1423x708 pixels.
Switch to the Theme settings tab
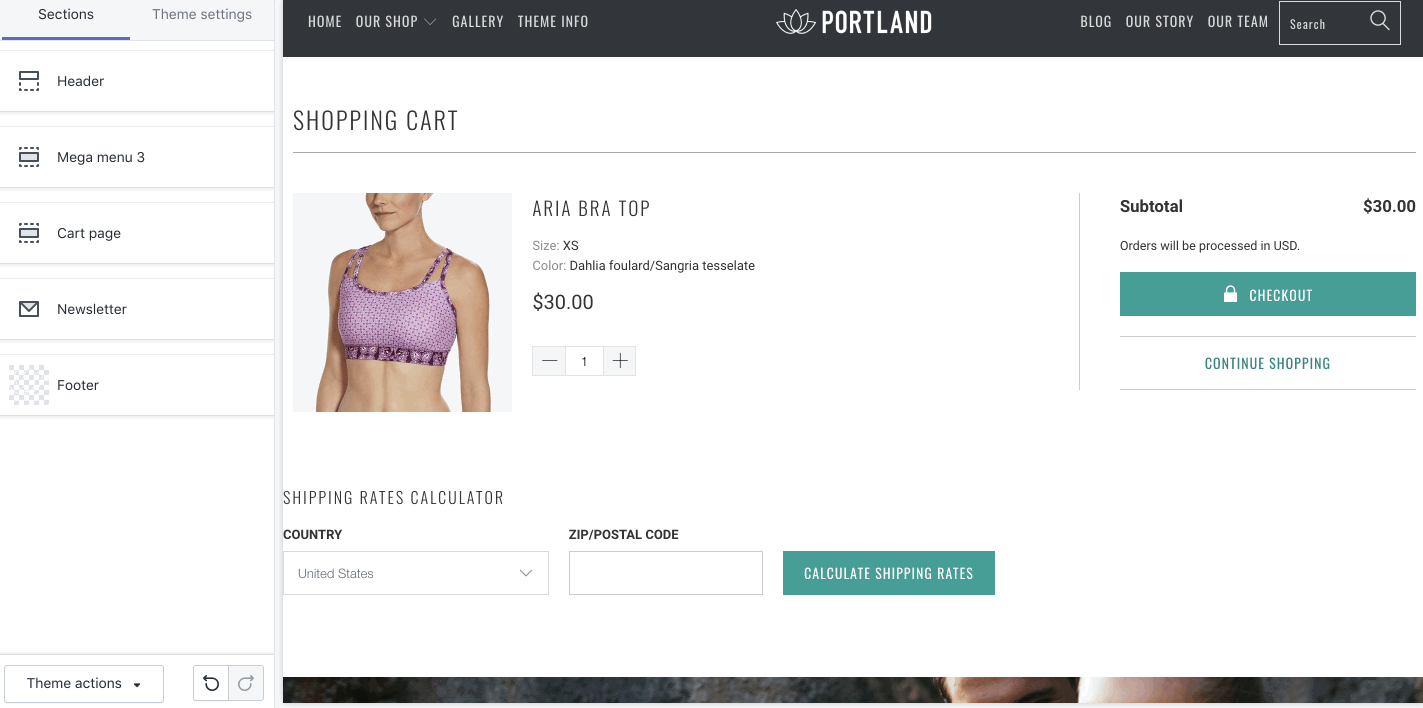(202, 15)
